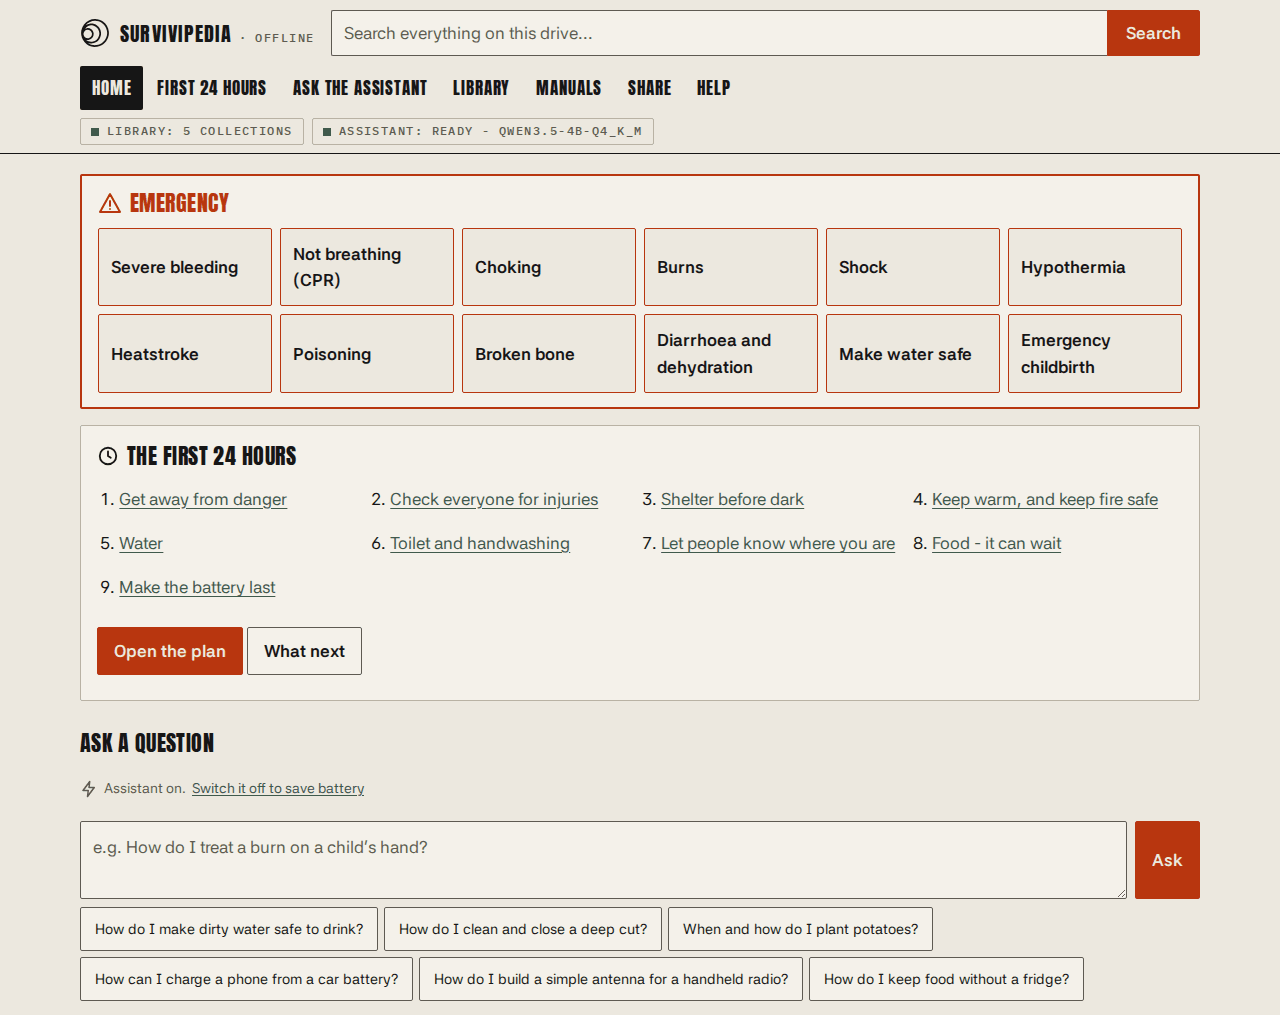
Task: Switch the assistant off to save battery
Action: [x=278, y=789]
